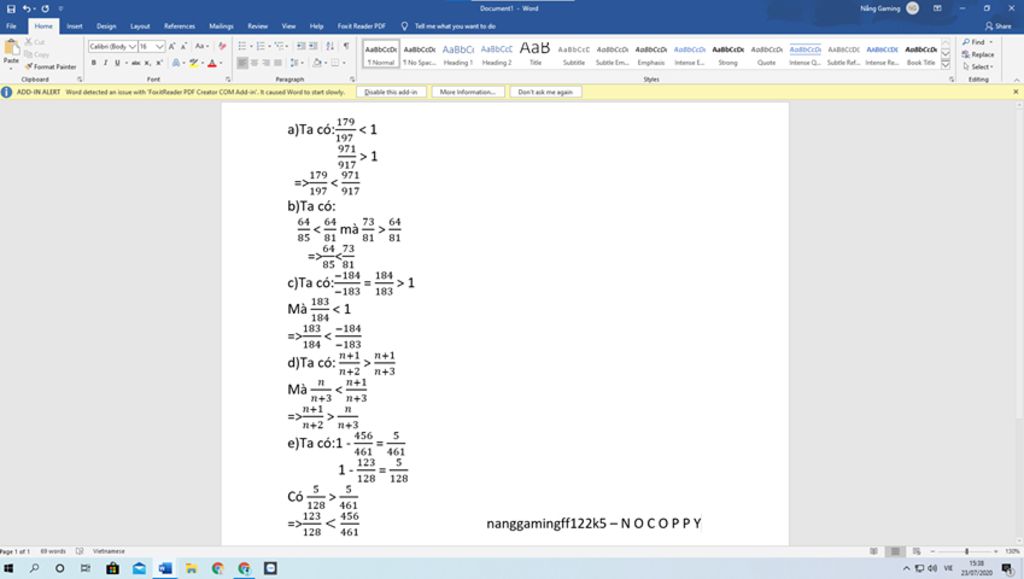
Task: Click Replace in the Editing group
Action: (978, 54)
